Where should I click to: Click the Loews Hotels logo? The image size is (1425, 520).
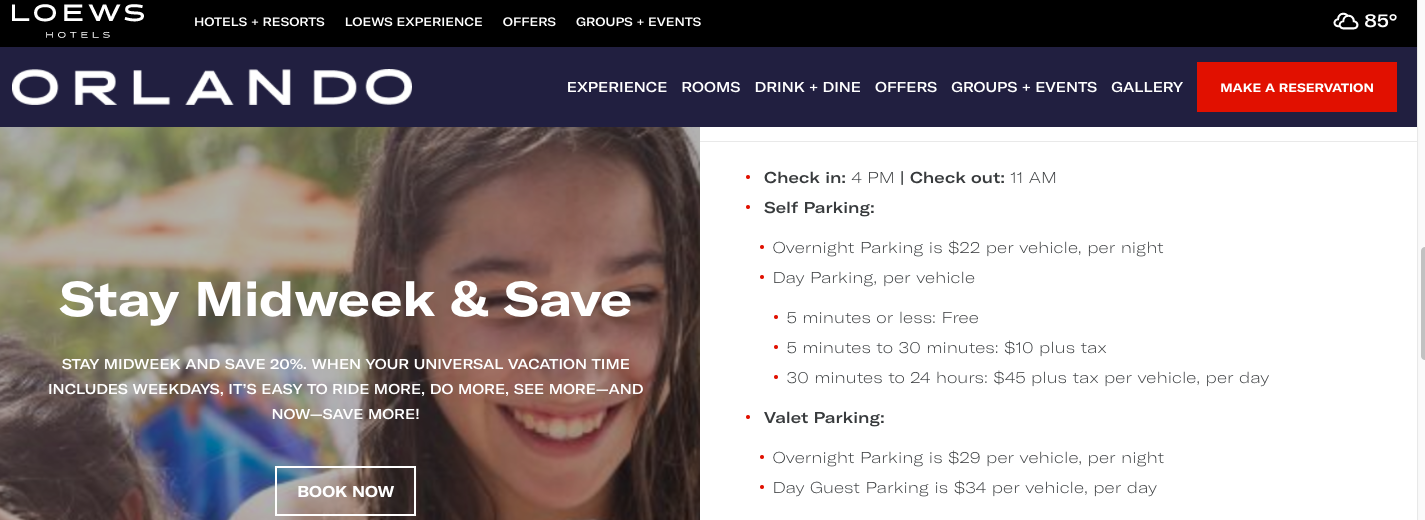click(77, 19)
